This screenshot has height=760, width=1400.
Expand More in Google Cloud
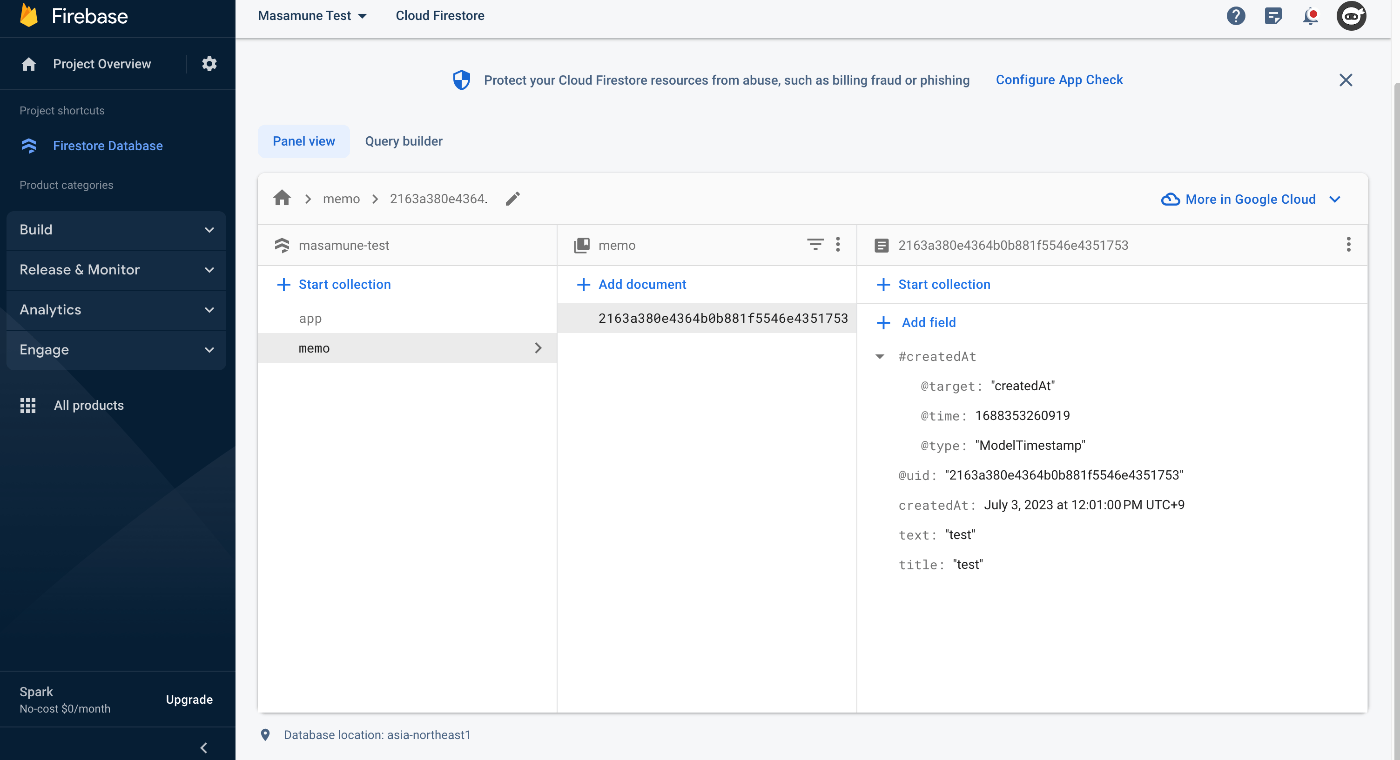click(x=1251, y=199)
